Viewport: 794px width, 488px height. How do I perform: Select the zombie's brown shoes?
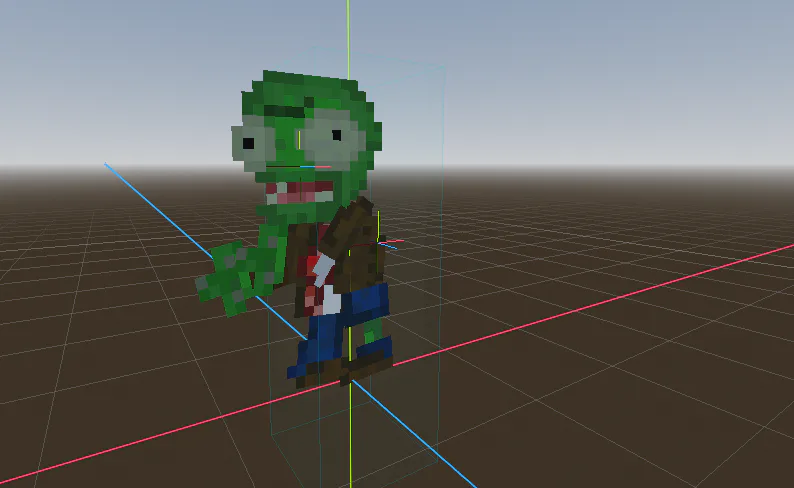click(344, 371)
